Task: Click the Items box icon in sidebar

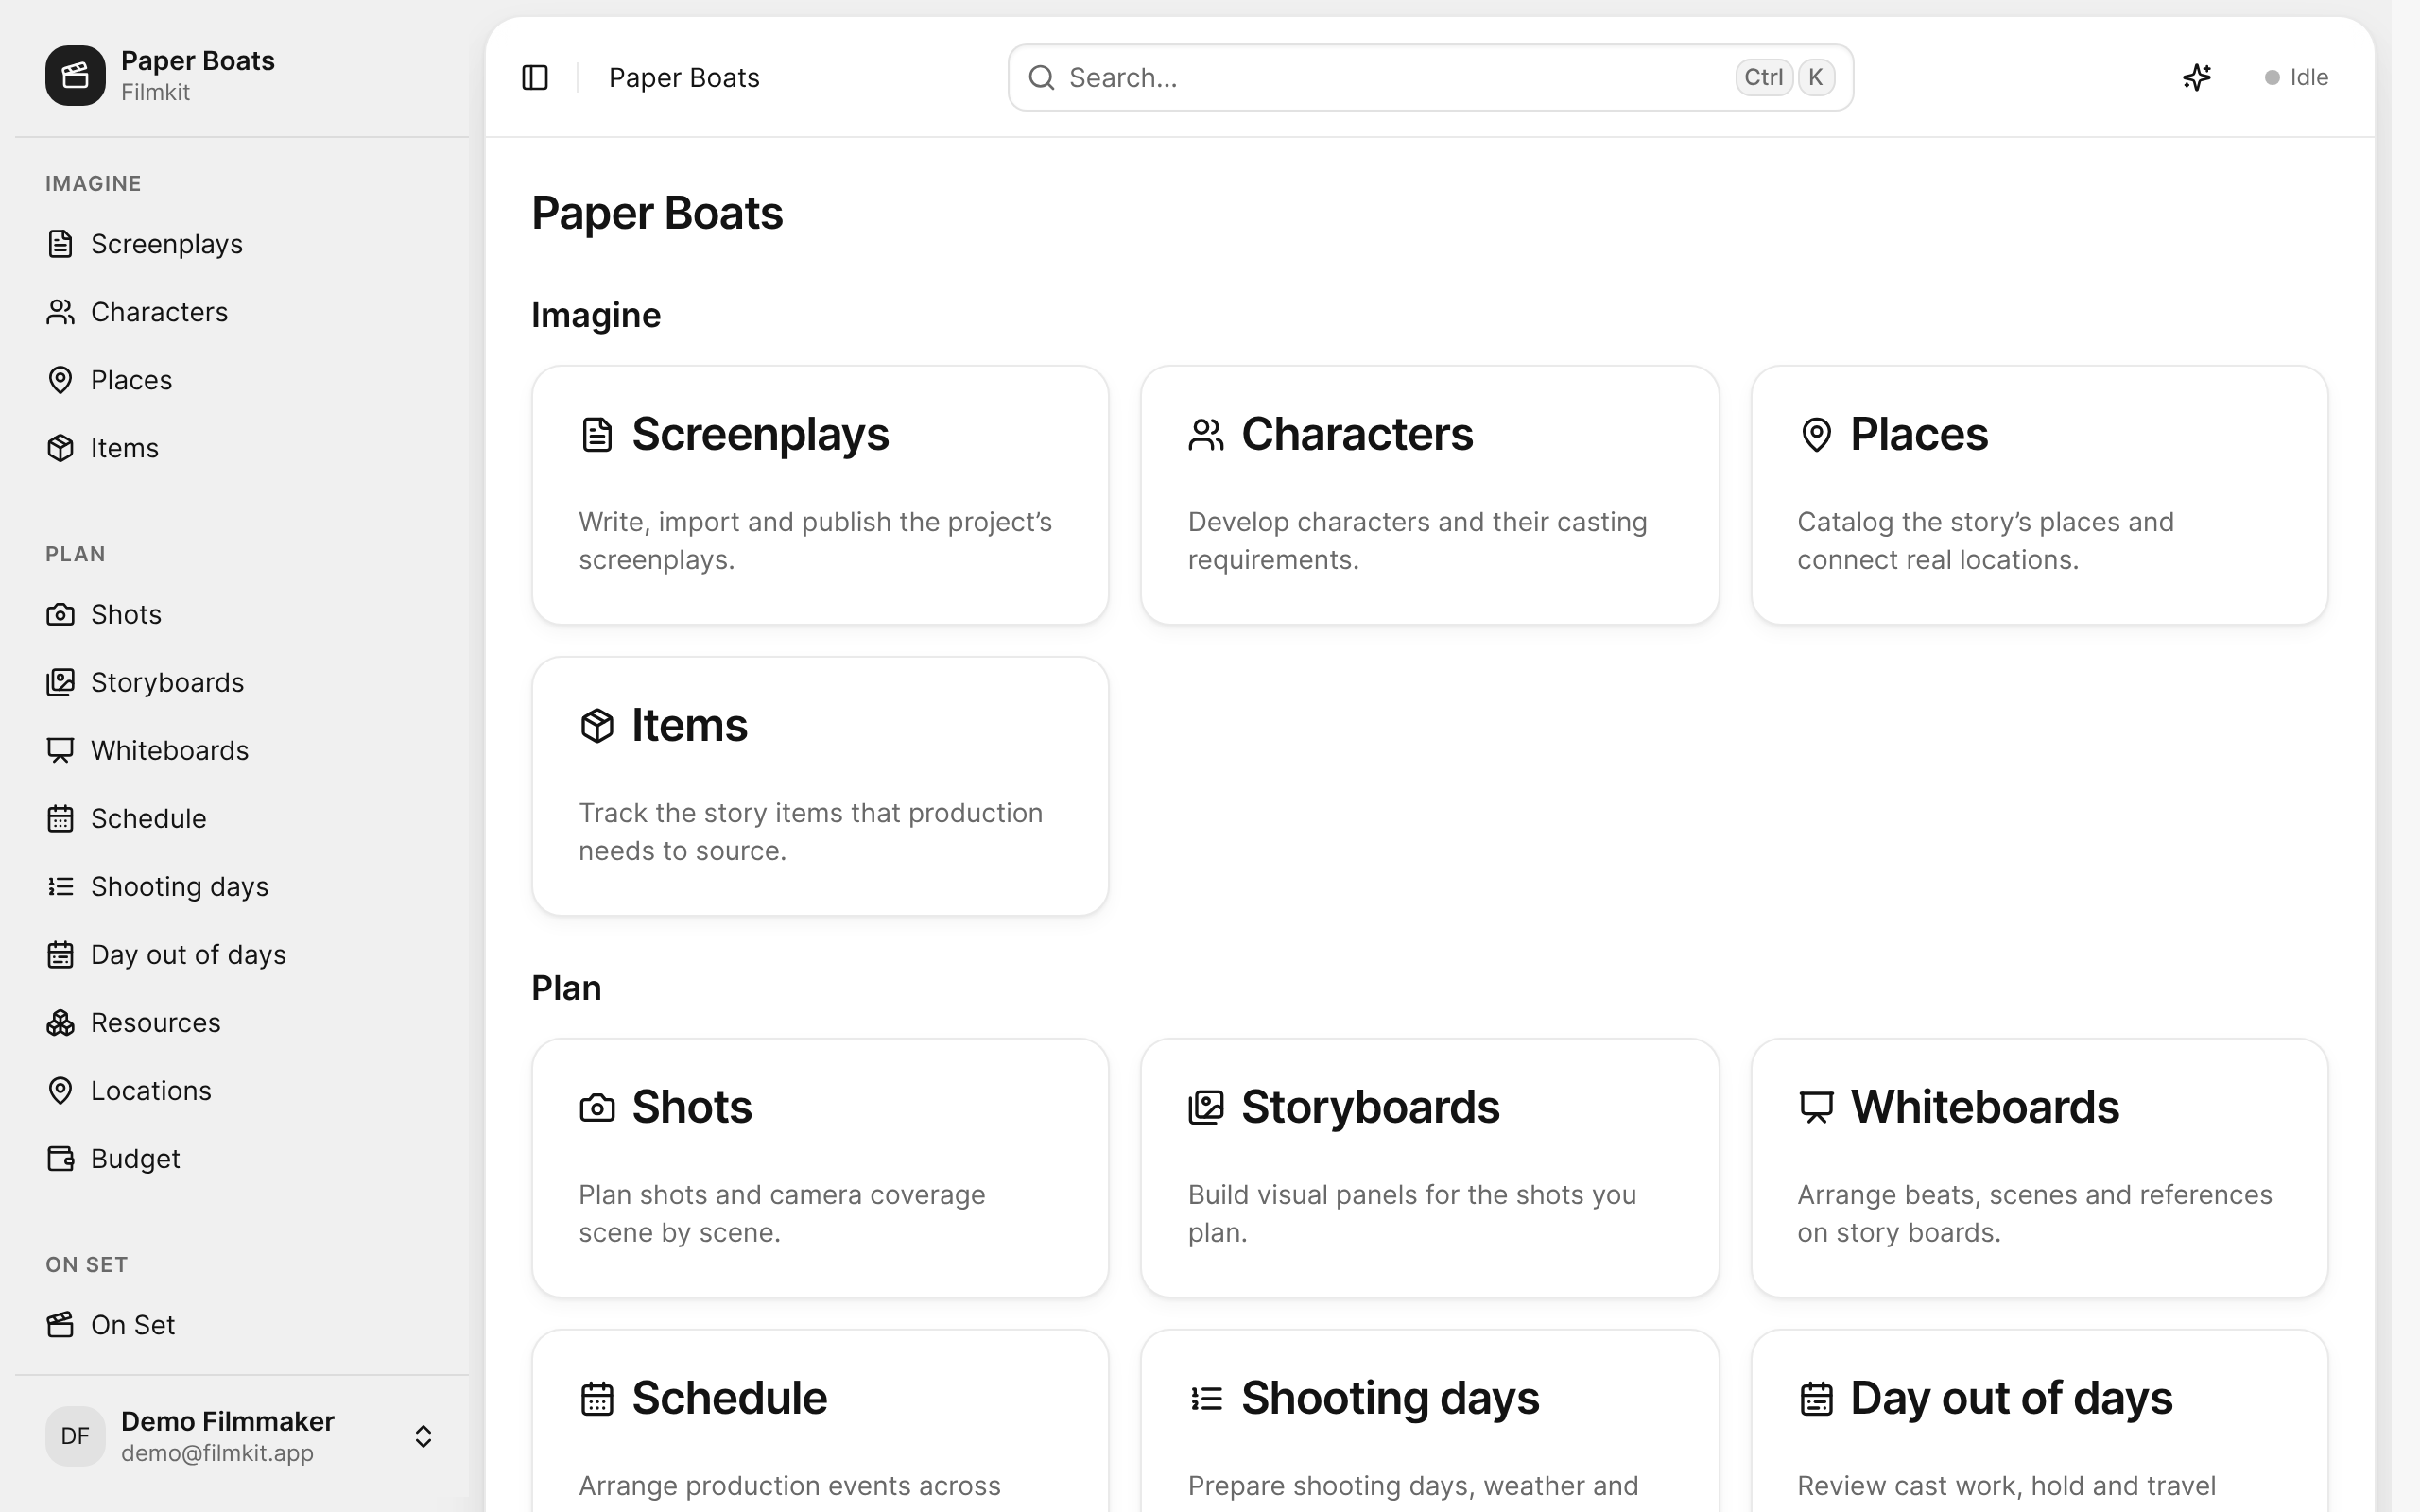Action: [60, 448]
